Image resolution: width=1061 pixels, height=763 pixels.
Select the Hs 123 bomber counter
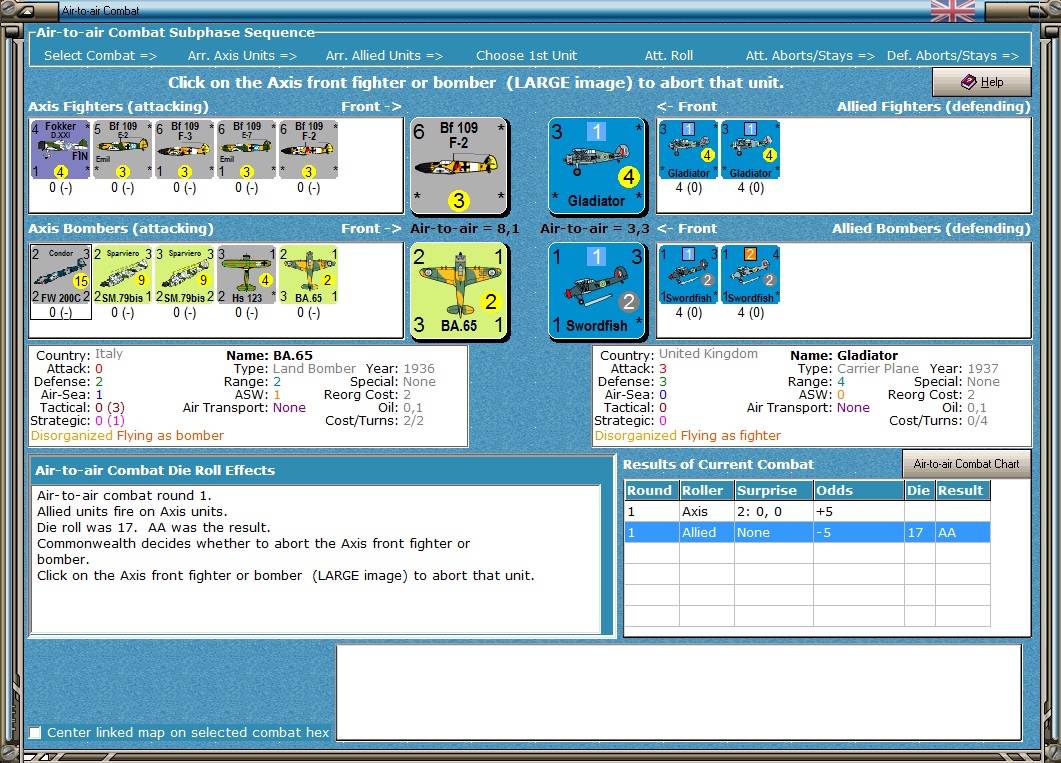point(246,275)
